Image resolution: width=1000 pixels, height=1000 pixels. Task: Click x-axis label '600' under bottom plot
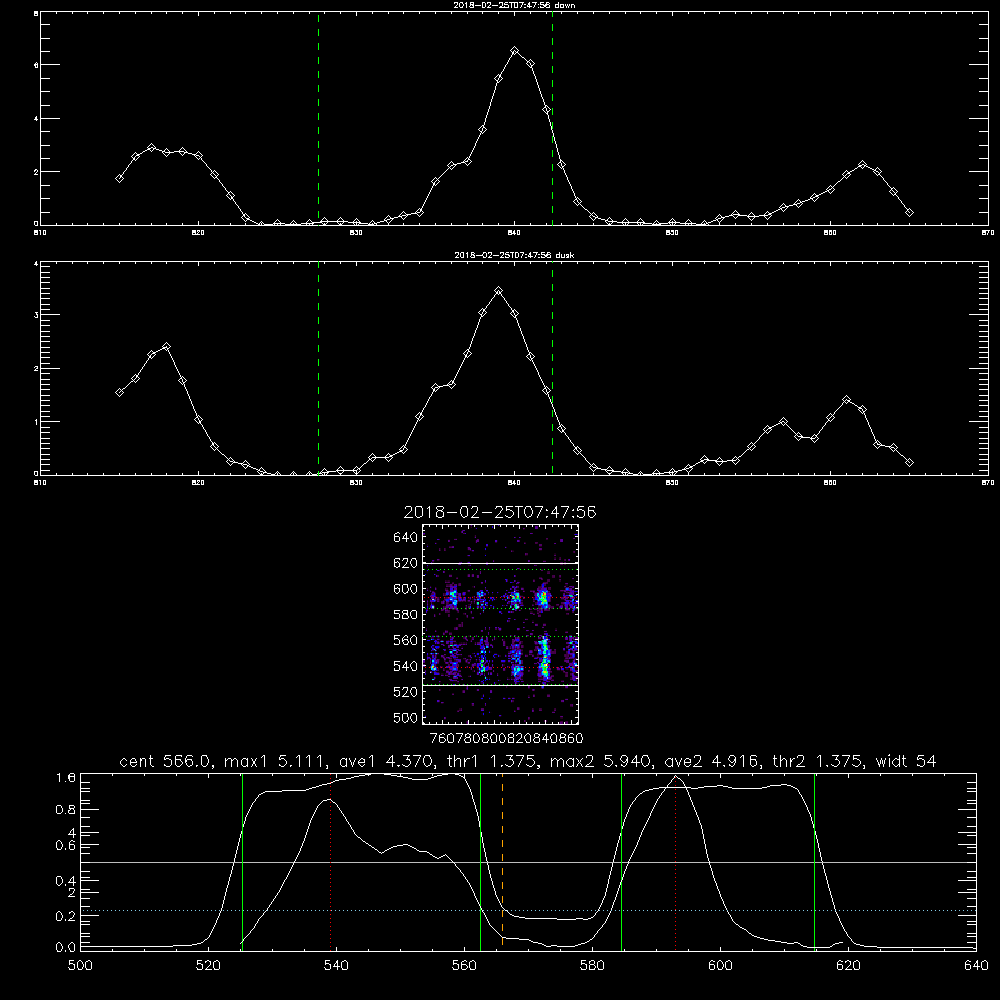[720, 966]
